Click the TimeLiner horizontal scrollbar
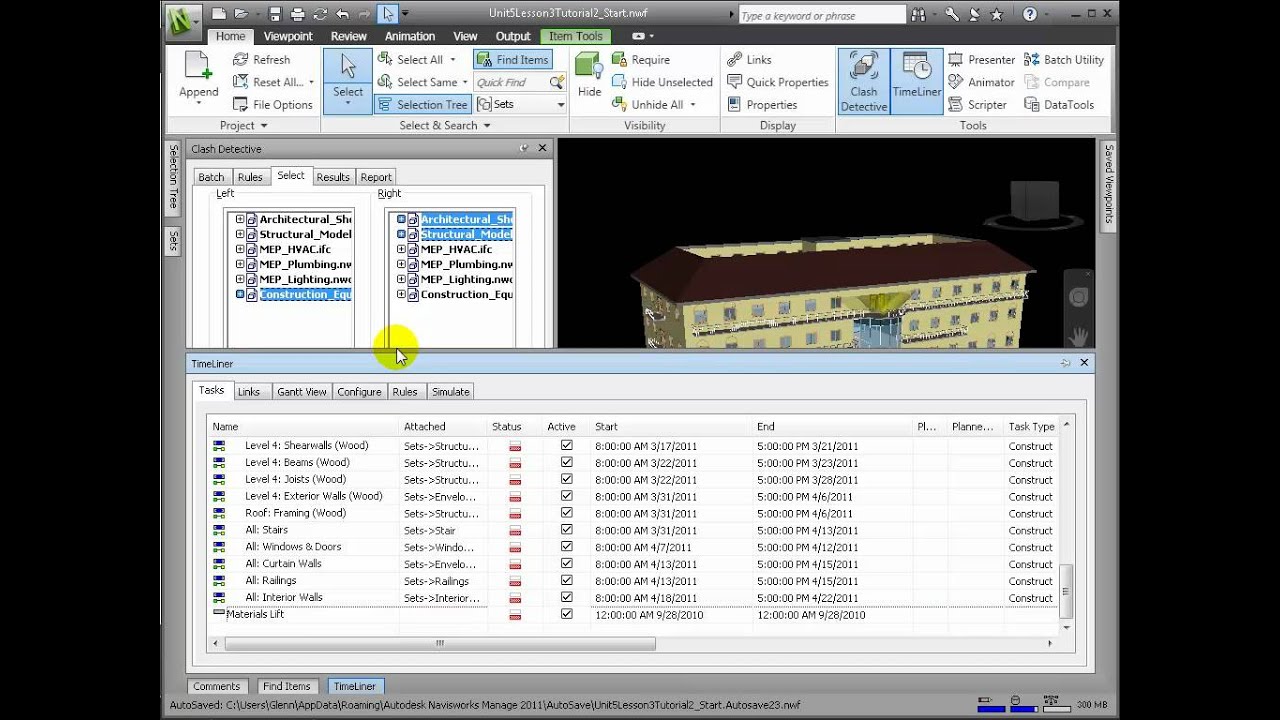The width and height of the screenshot is (1280, 720). 440,643
